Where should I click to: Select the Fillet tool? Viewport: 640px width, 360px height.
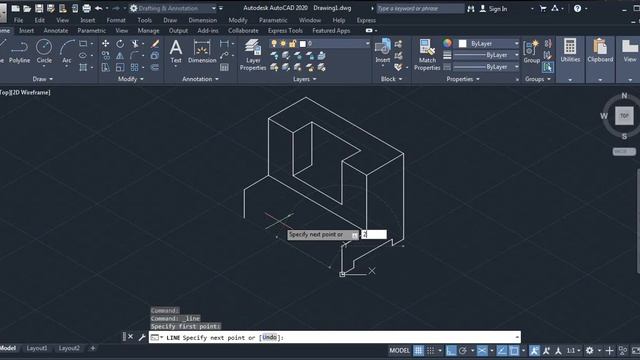coord(135,56)
